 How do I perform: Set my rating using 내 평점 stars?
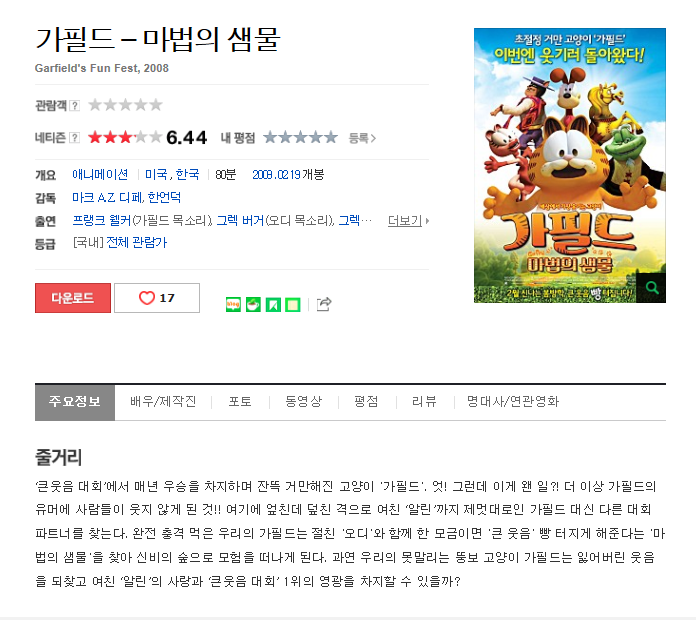click(x=301, y=138)
